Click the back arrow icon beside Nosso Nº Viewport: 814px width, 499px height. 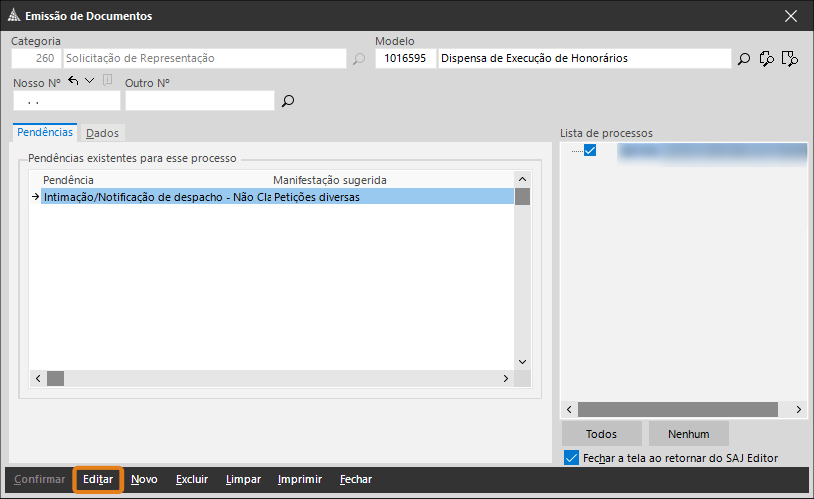(x=74, y=81)
